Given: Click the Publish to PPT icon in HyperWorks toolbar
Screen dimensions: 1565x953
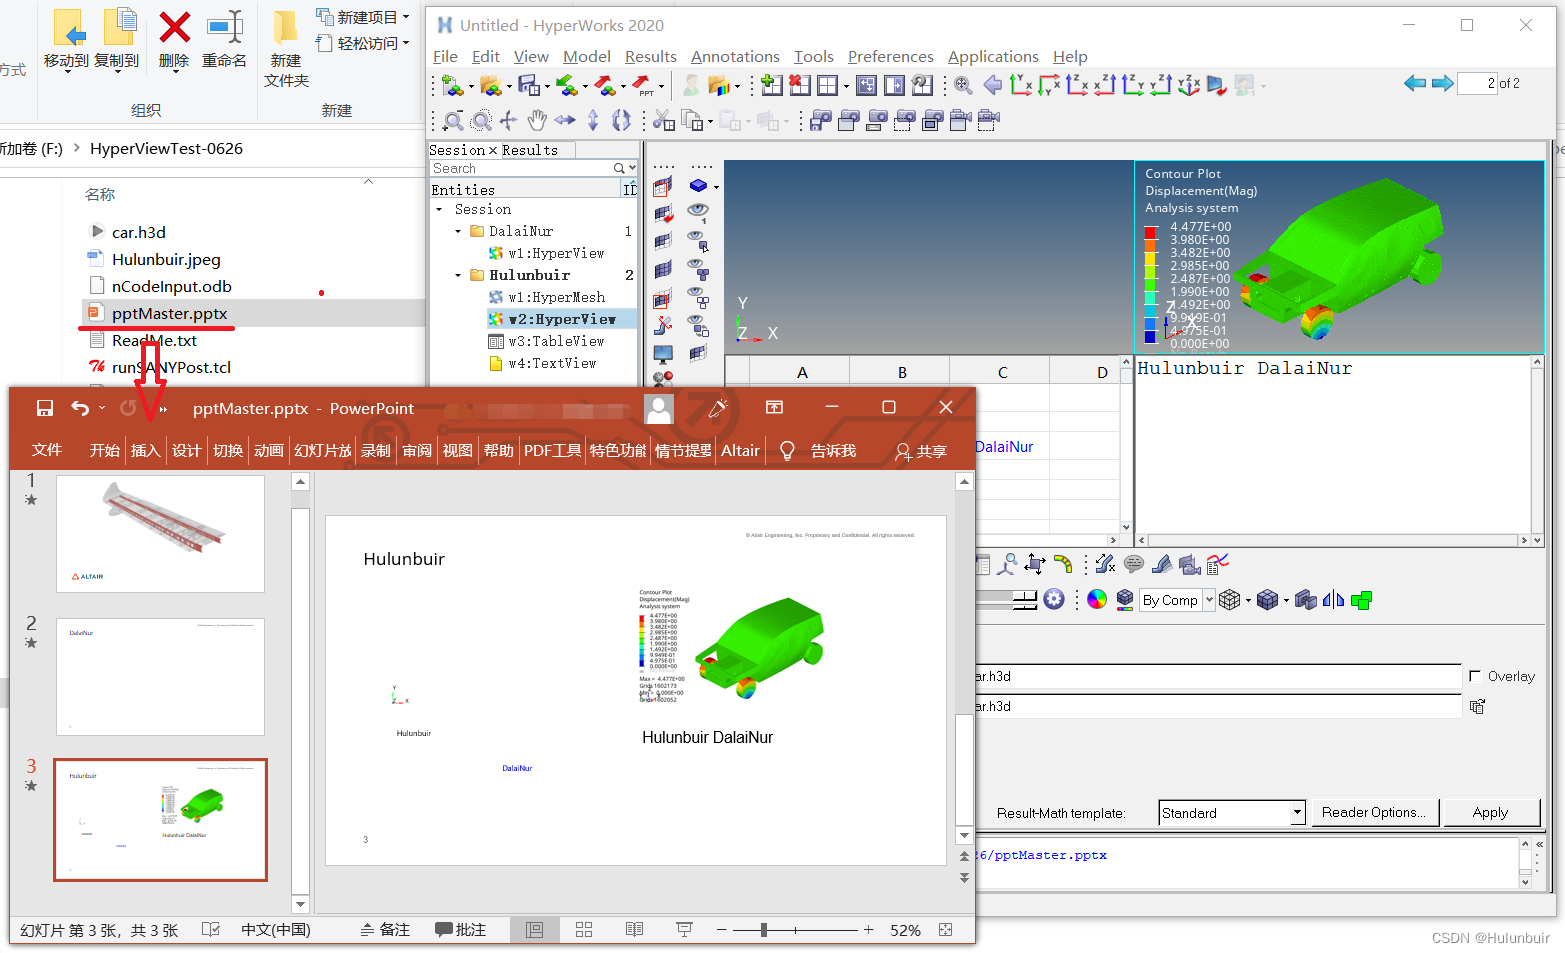Looking at the screenshot, I should click(642, 86).
